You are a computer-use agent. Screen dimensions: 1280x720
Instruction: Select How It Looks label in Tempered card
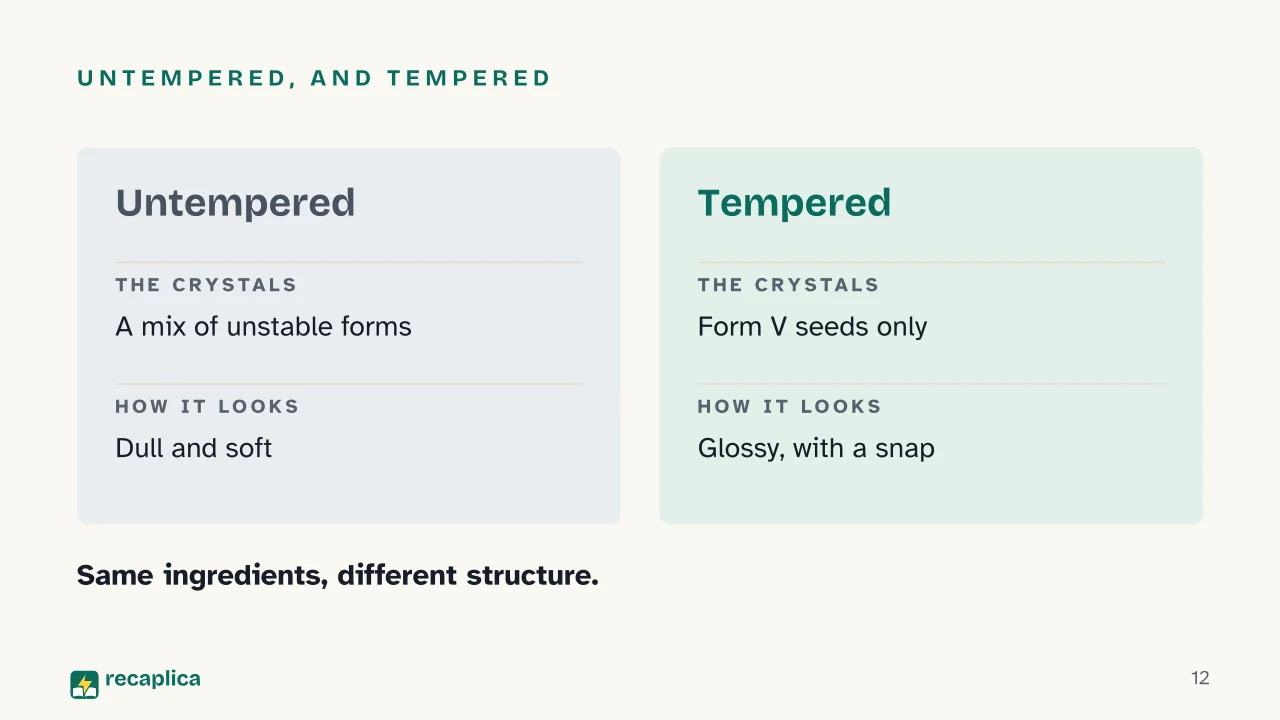[789, 406]
